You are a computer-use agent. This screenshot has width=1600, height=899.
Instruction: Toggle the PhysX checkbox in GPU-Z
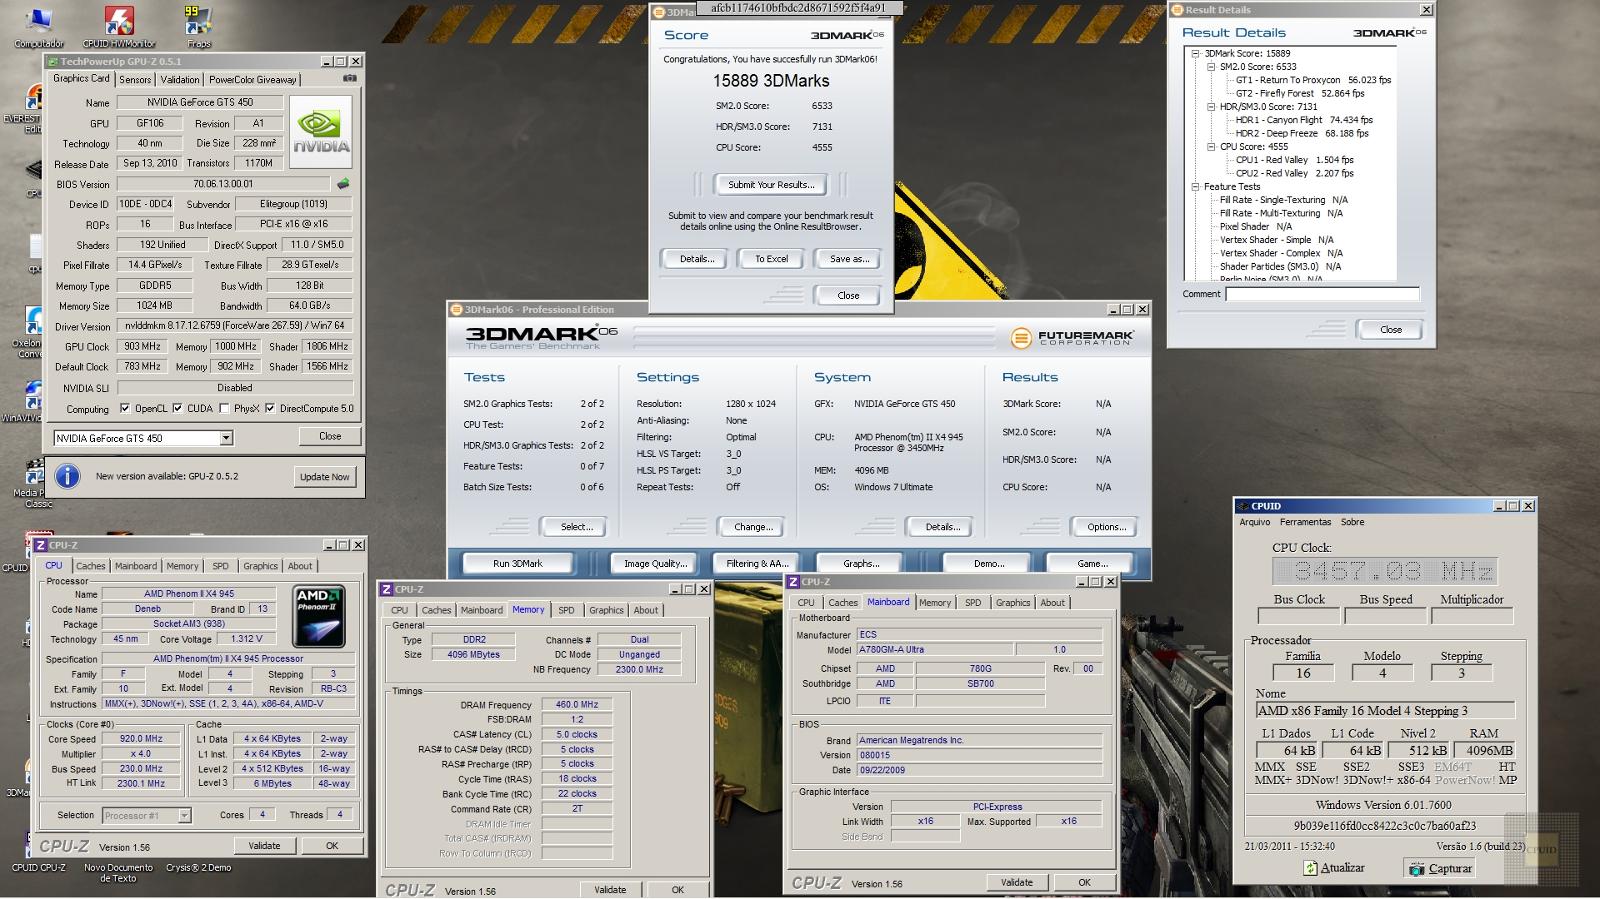pos(223,408)
